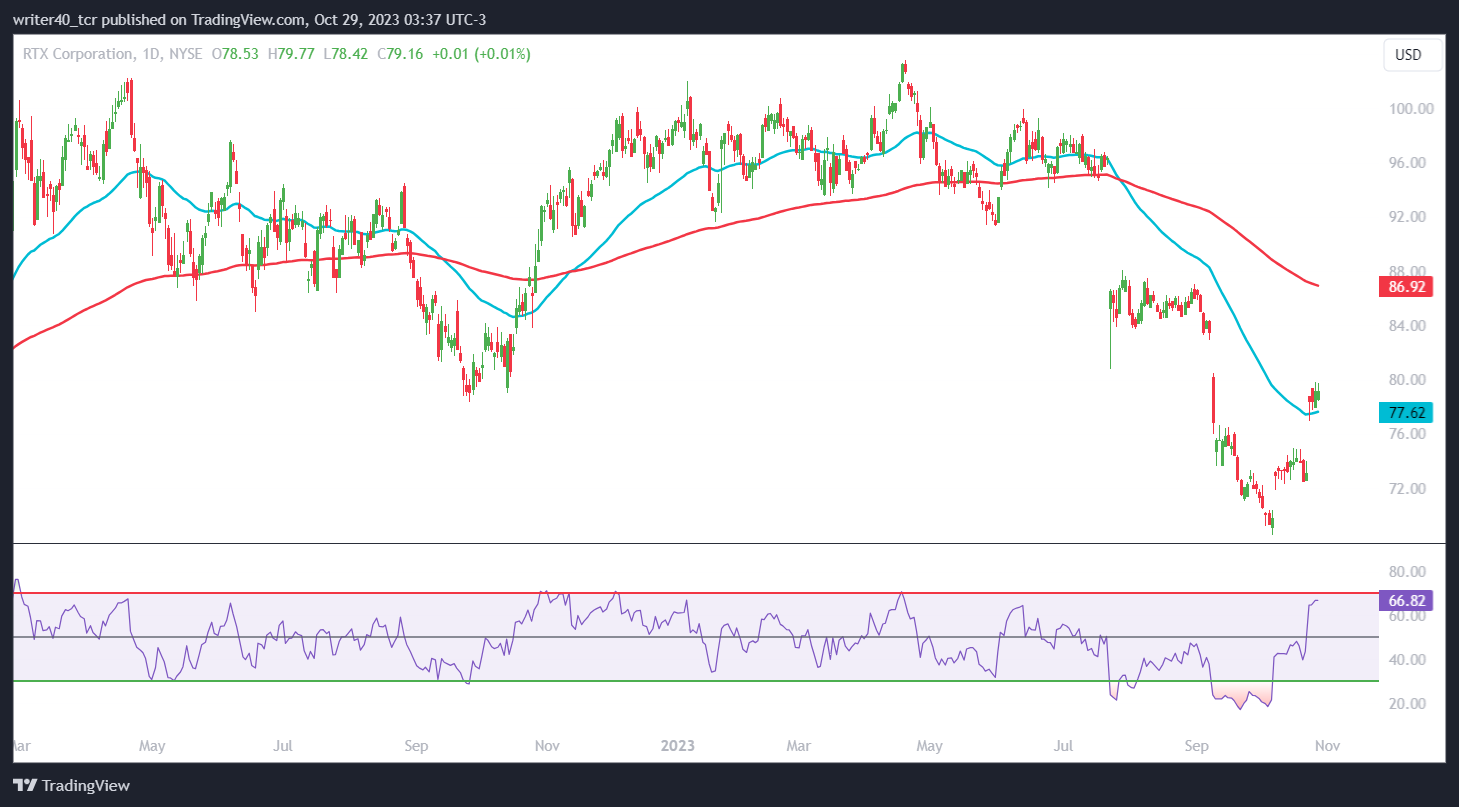Image resolution: width=1459 pixels, height=807 pixels.
Task: Click the 100.00 price axis label
Action: click(x=1410, y=108)
